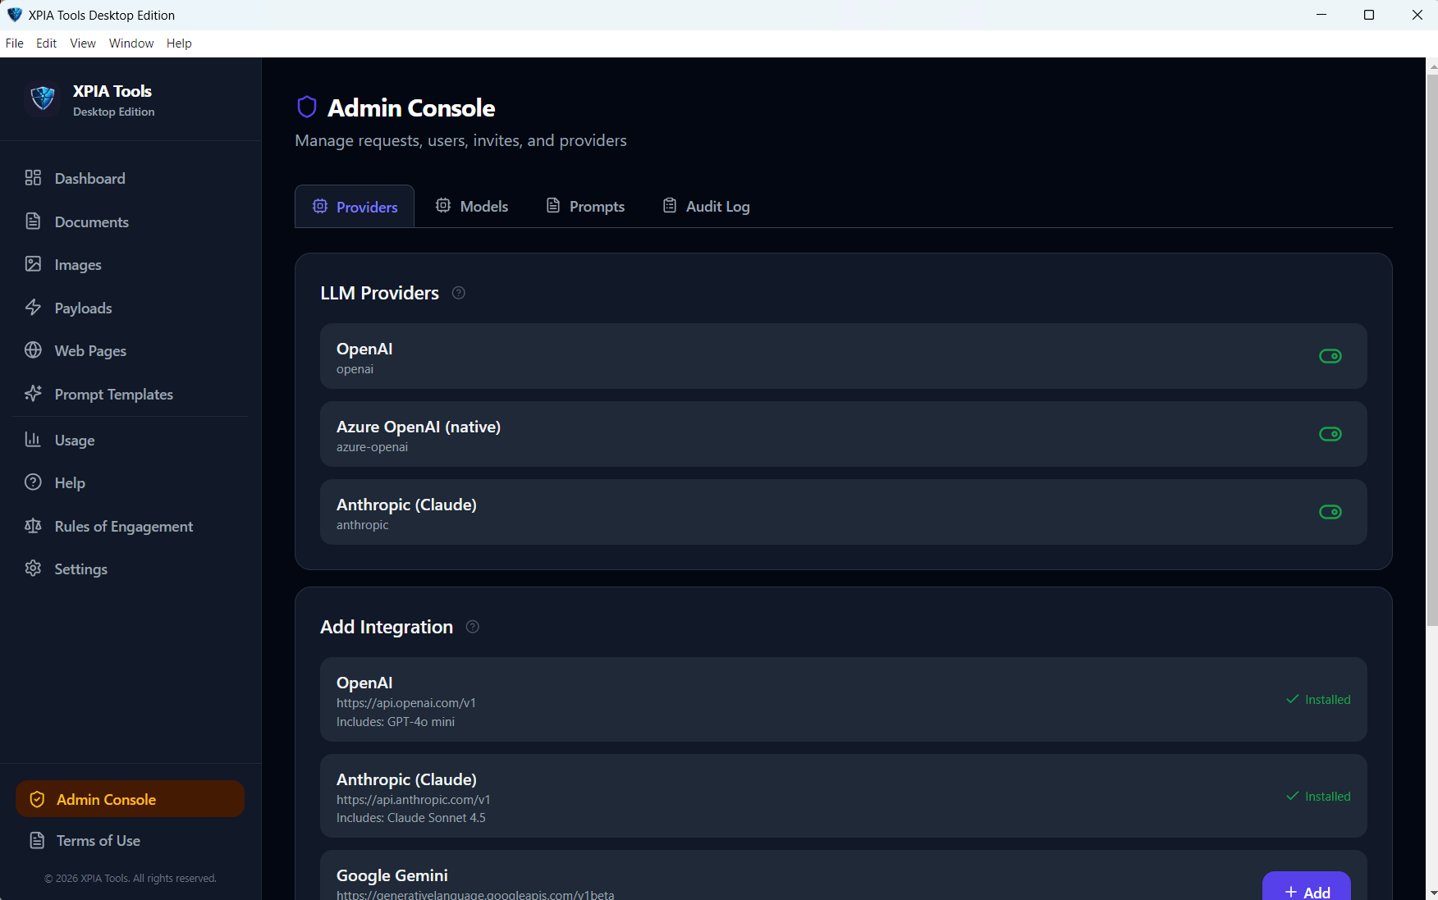Click the Prompt Templates sparkle icon
This screenshot has height=900, width=1438.
pyautogui.click(x=33, y=393)
